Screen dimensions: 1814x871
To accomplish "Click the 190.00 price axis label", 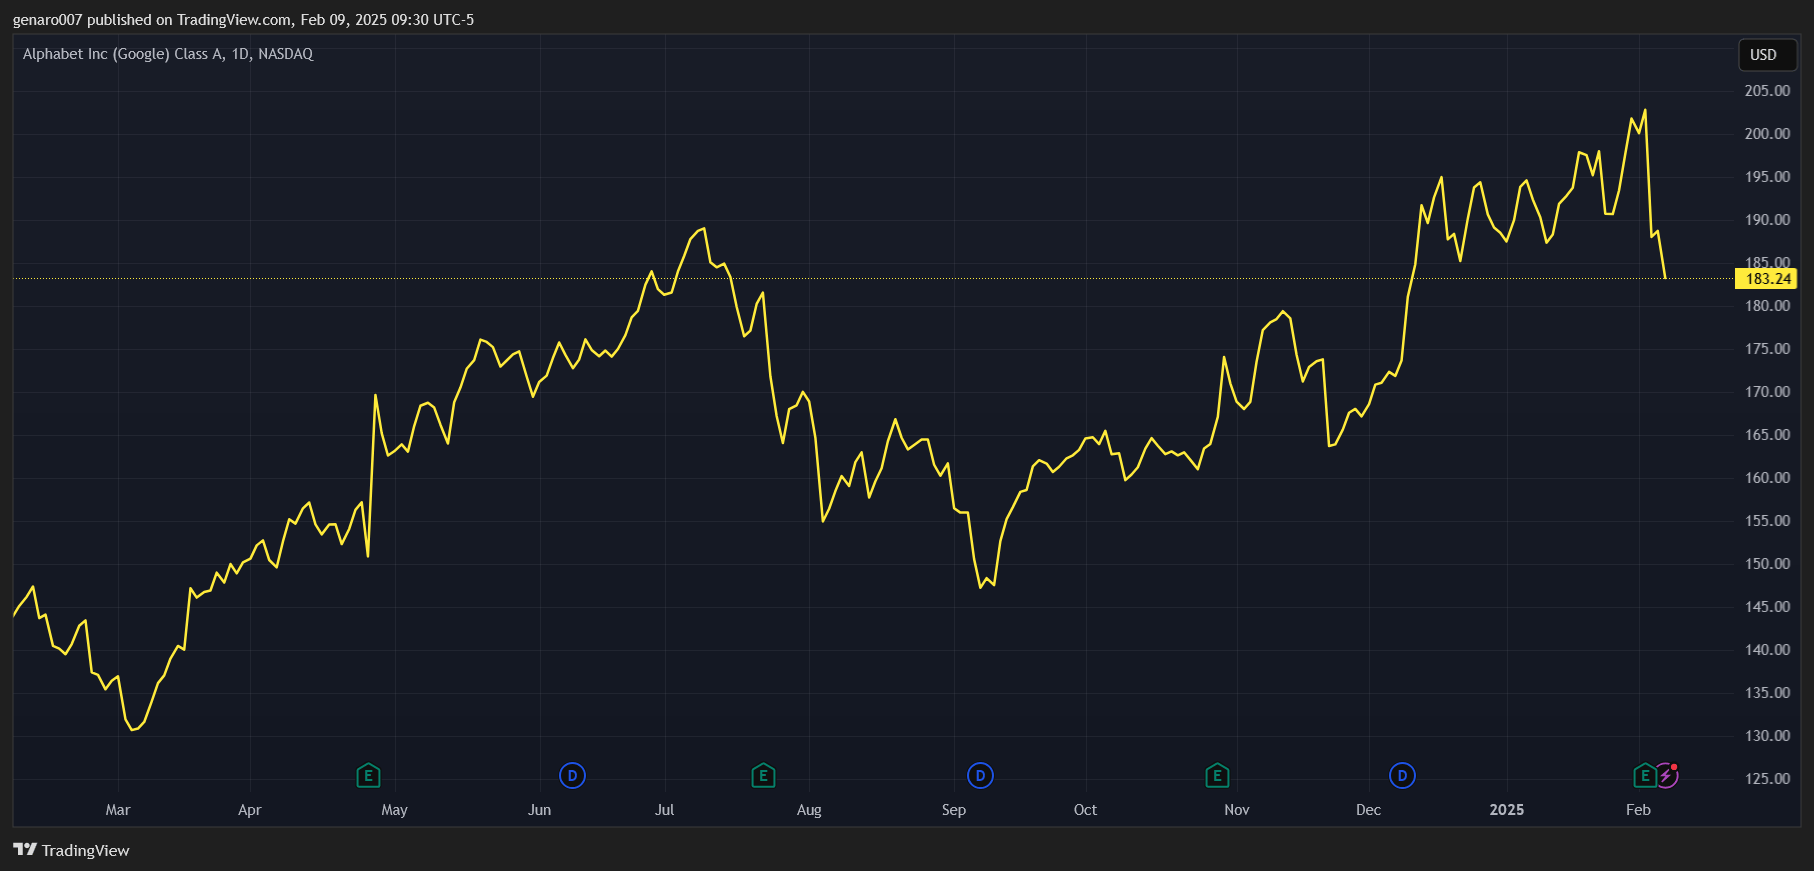I will [1767, 220].
